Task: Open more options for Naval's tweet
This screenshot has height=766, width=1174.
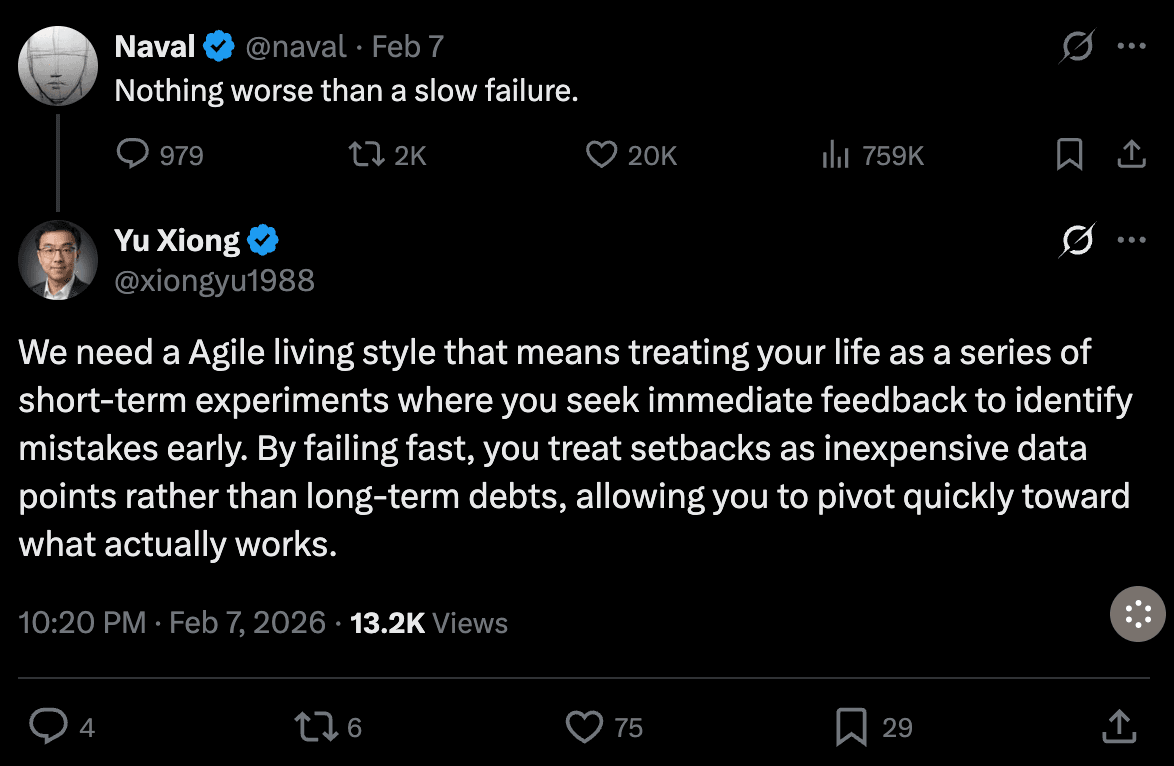Action: [1131, 47]
